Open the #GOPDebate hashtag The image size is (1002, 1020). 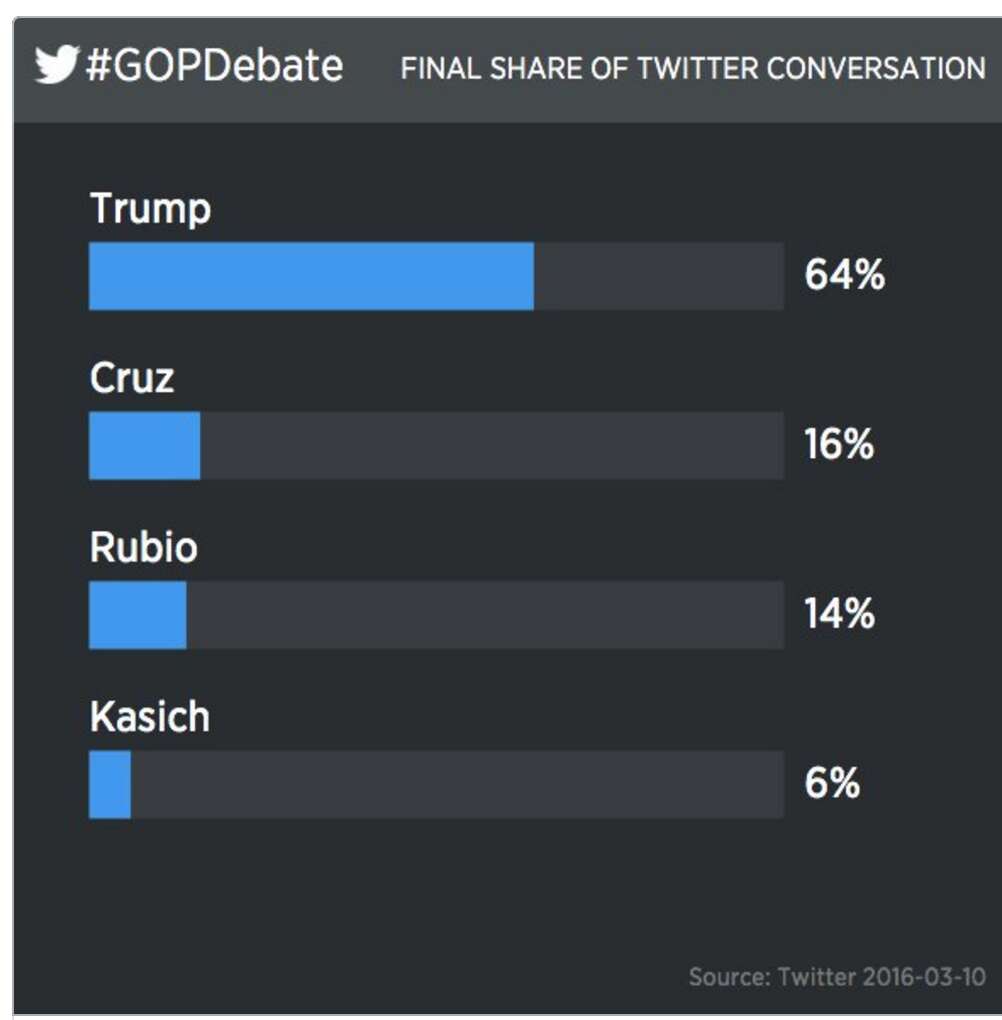pos(214,67)
